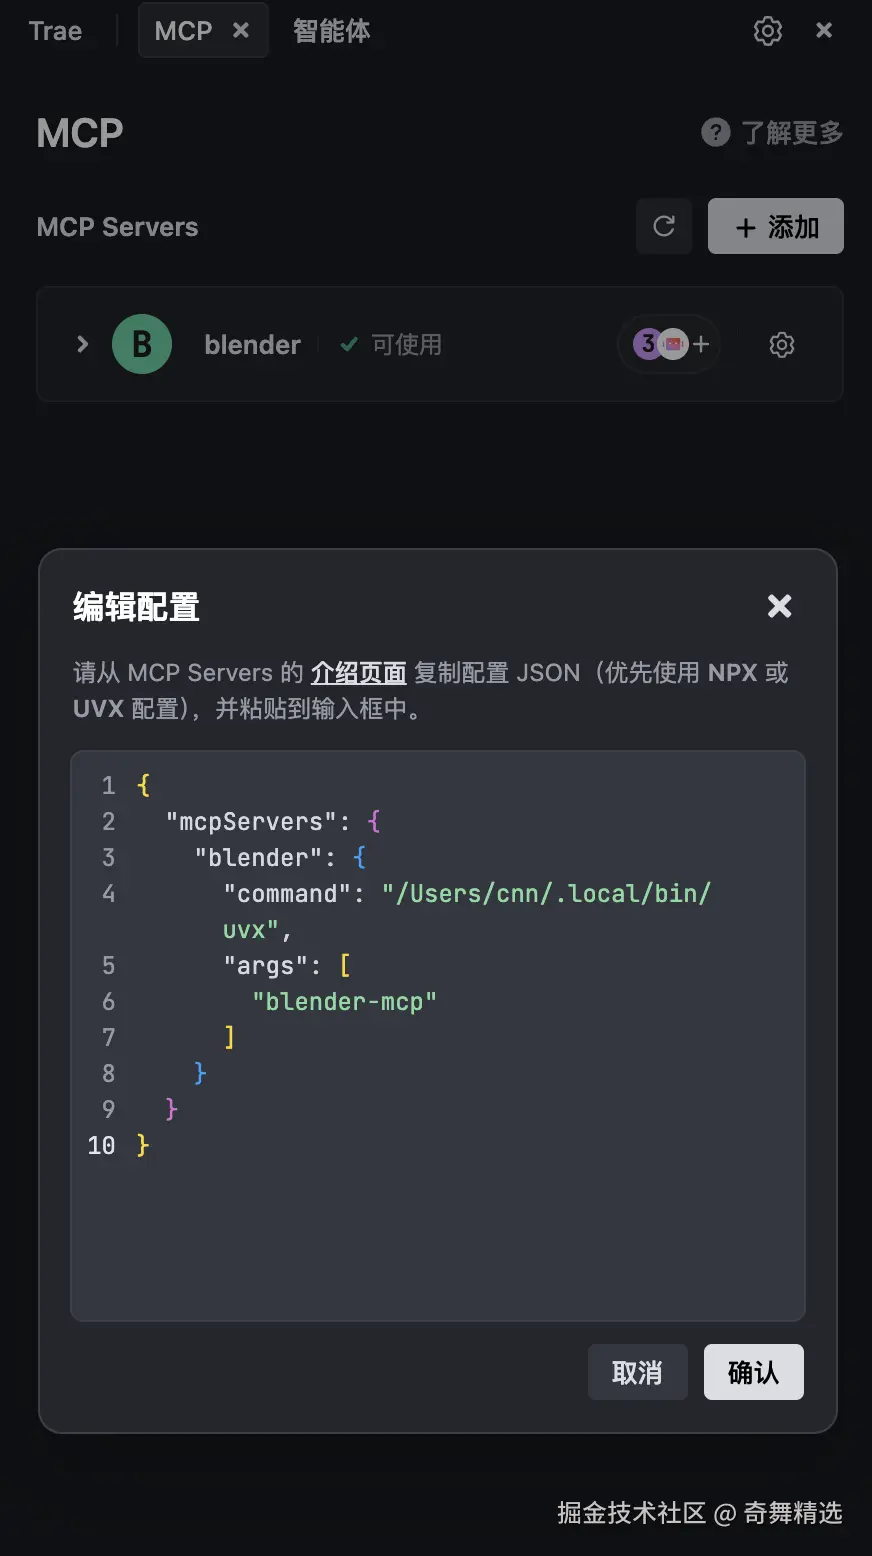Open settings gear on the blender server row
872x1556 pixels.
click(781, 344)
